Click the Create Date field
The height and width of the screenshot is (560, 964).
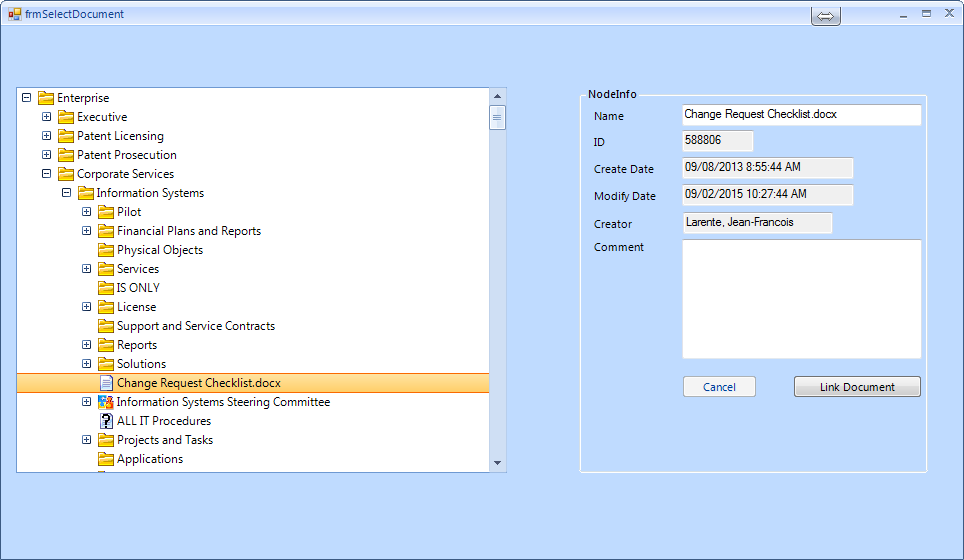[768, 168]
